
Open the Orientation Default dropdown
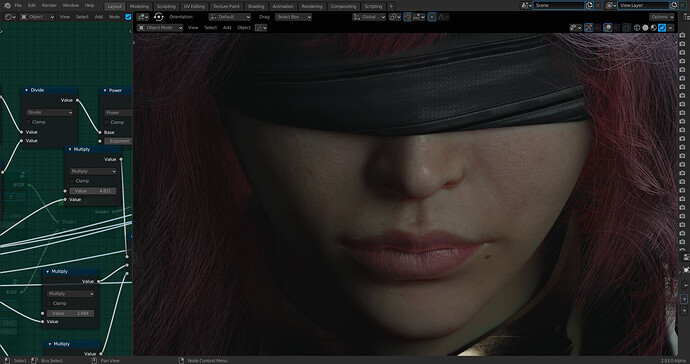pos(230,17)
